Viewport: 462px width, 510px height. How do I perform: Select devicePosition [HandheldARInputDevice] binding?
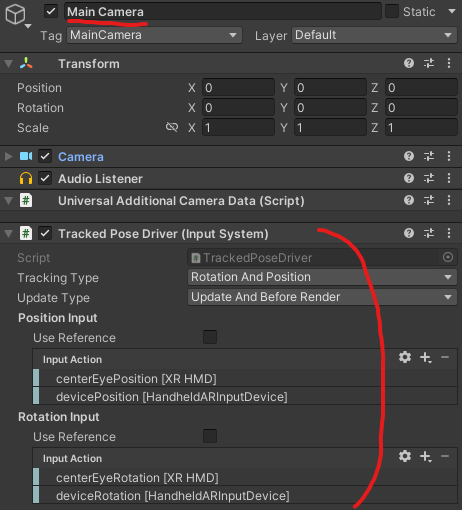245,397
